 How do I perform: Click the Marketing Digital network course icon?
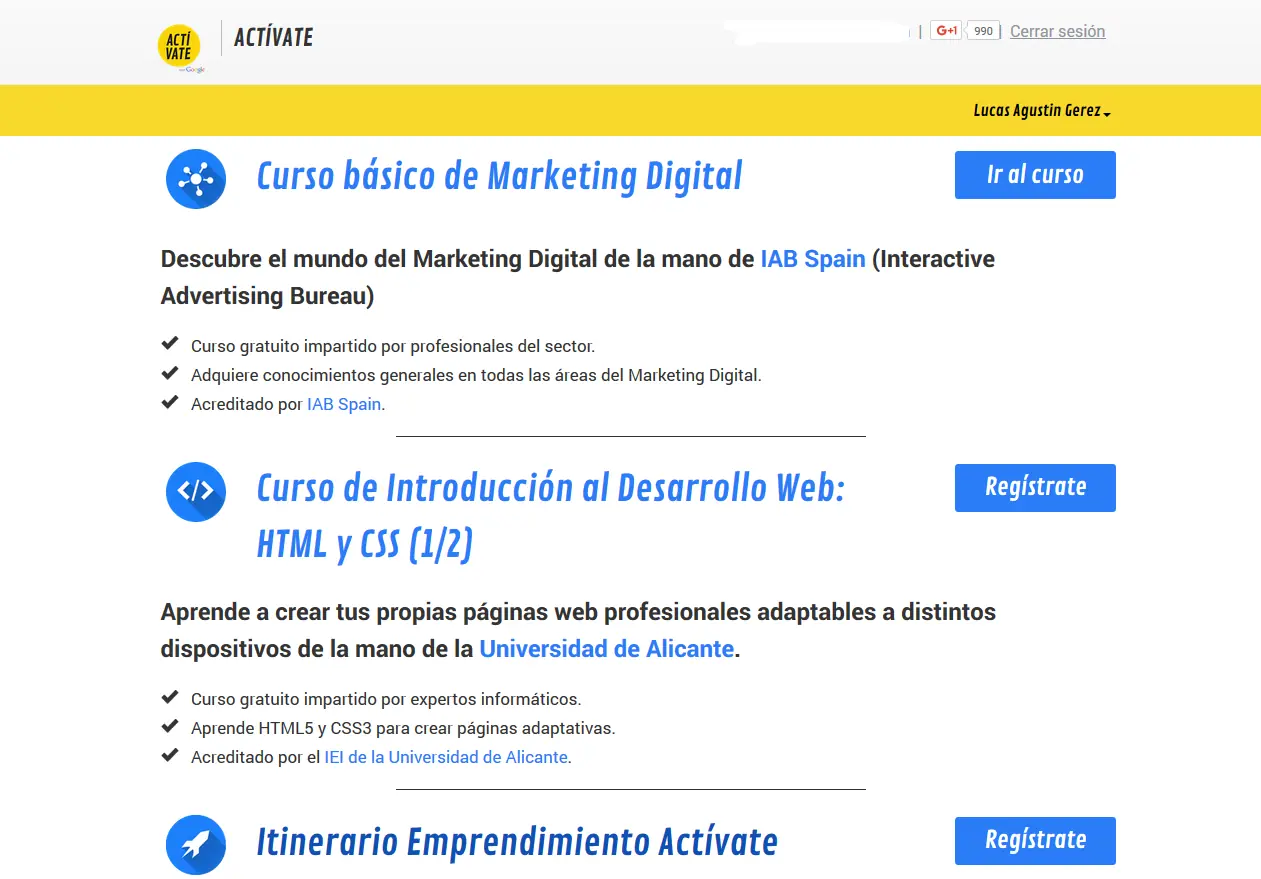click(x=196, y=179)
